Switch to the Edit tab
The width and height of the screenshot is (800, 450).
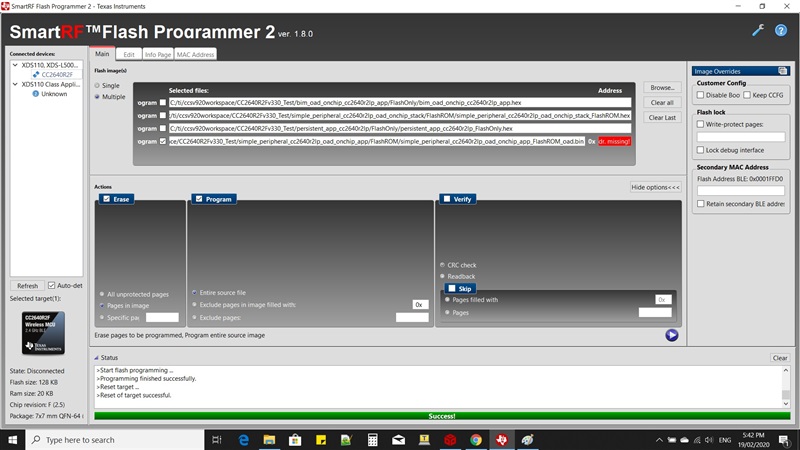[x=129, y=54]
